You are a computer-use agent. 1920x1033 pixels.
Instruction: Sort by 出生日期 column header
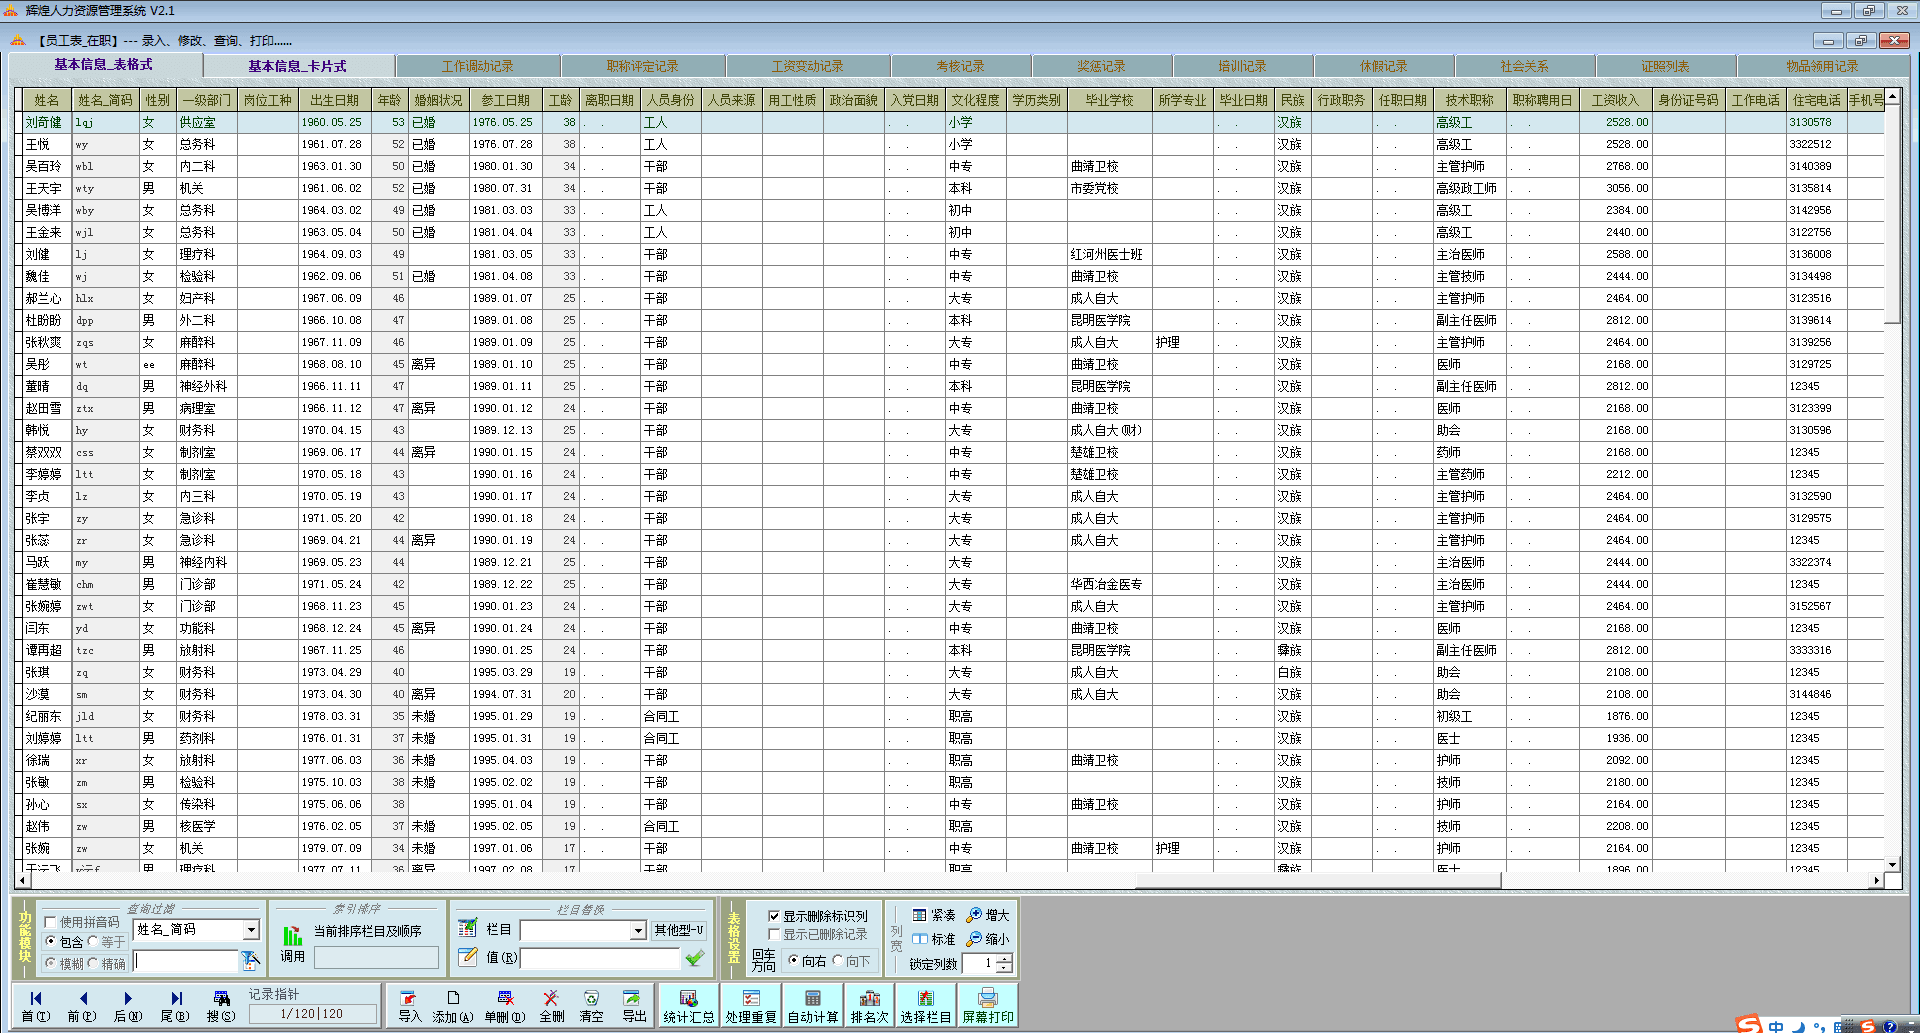coord(334,100)
